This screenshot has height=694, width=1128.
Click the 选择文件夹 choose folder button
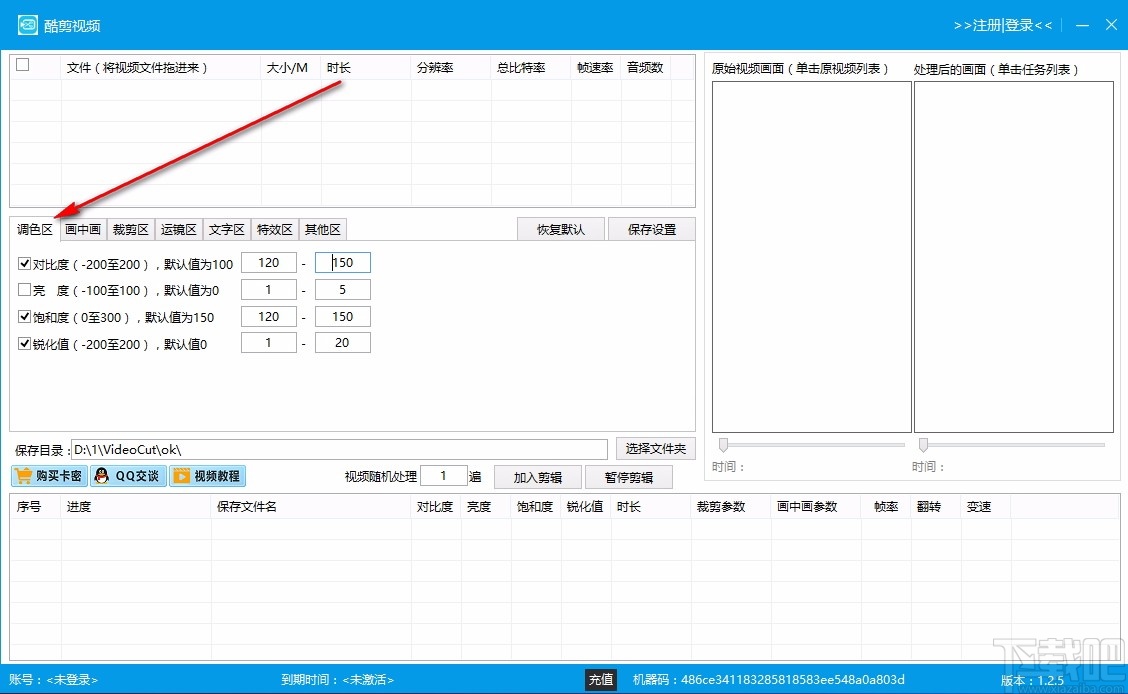(655, 449)
